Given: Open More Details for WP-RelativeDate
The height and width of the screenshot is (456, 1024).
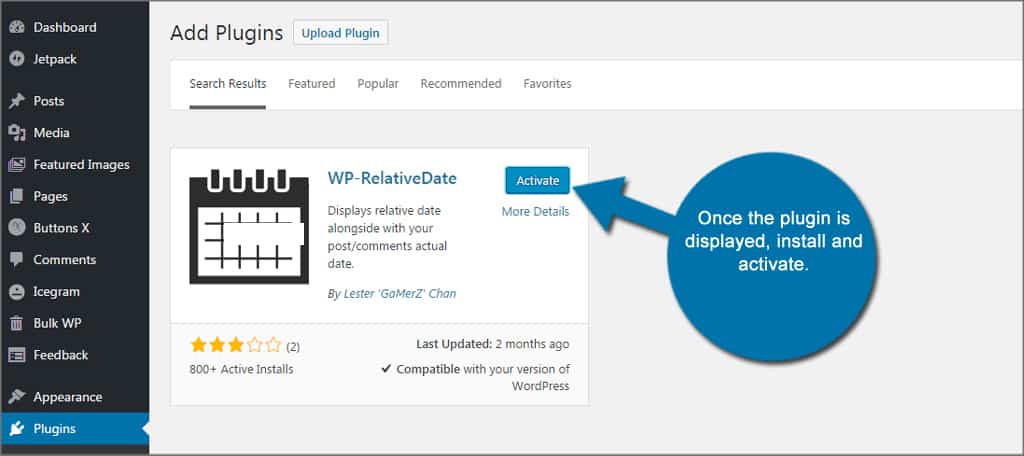Looking at the screenshot, I should coord(536,212).
